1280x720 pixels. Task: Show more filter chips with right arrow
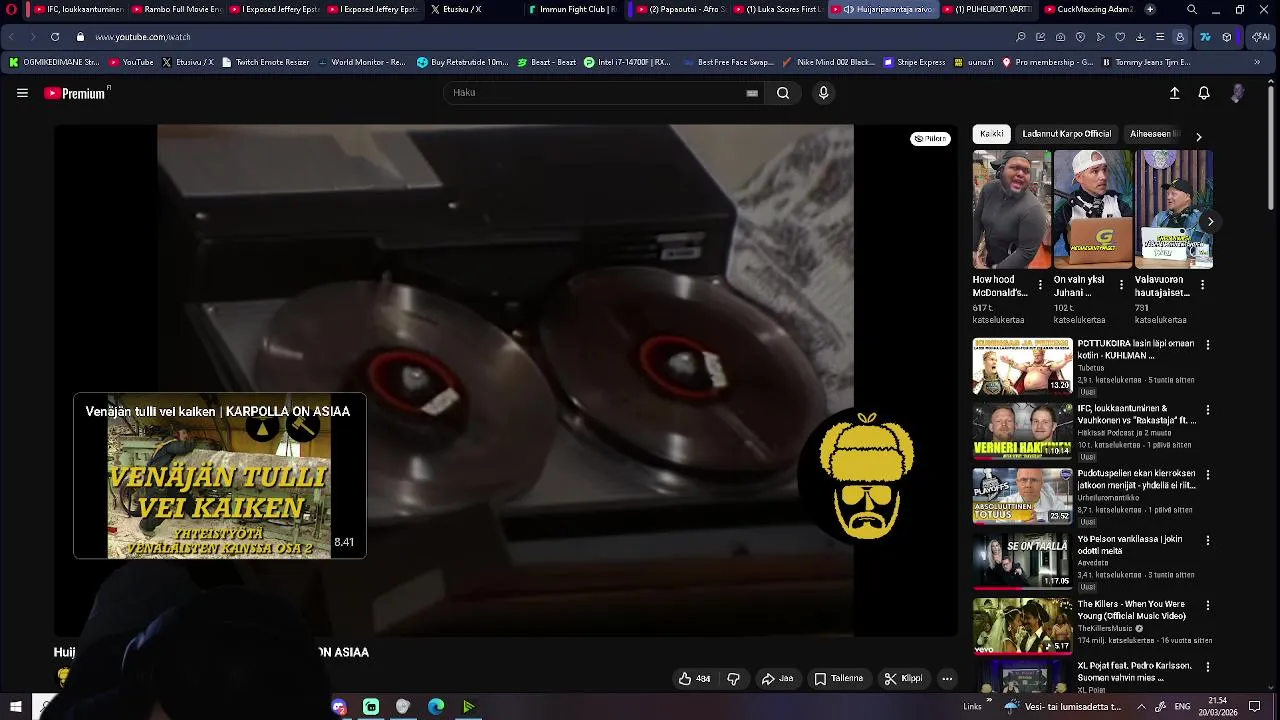(x=1198, y=136)
